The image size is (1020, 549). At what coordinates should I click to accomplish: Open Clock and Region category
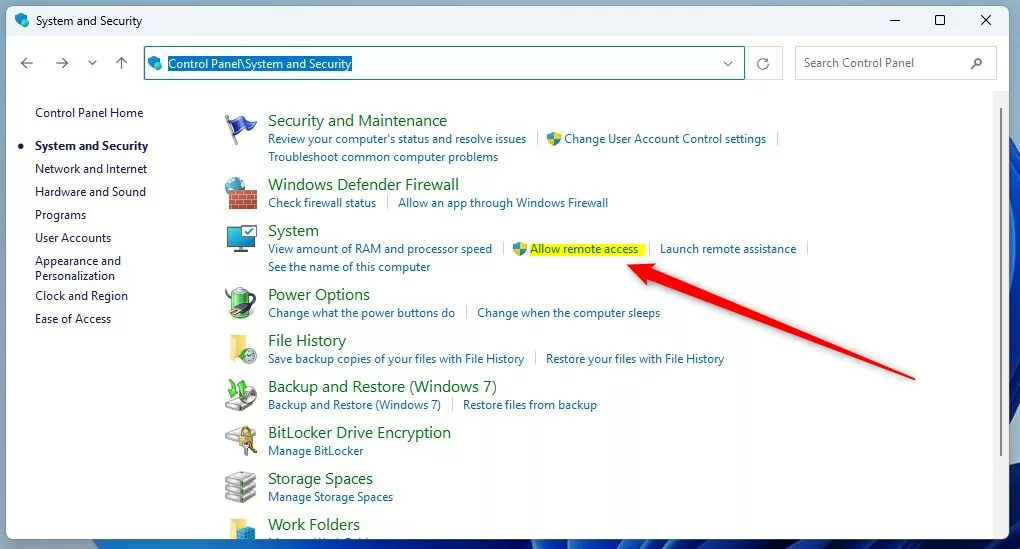(81, 295)
